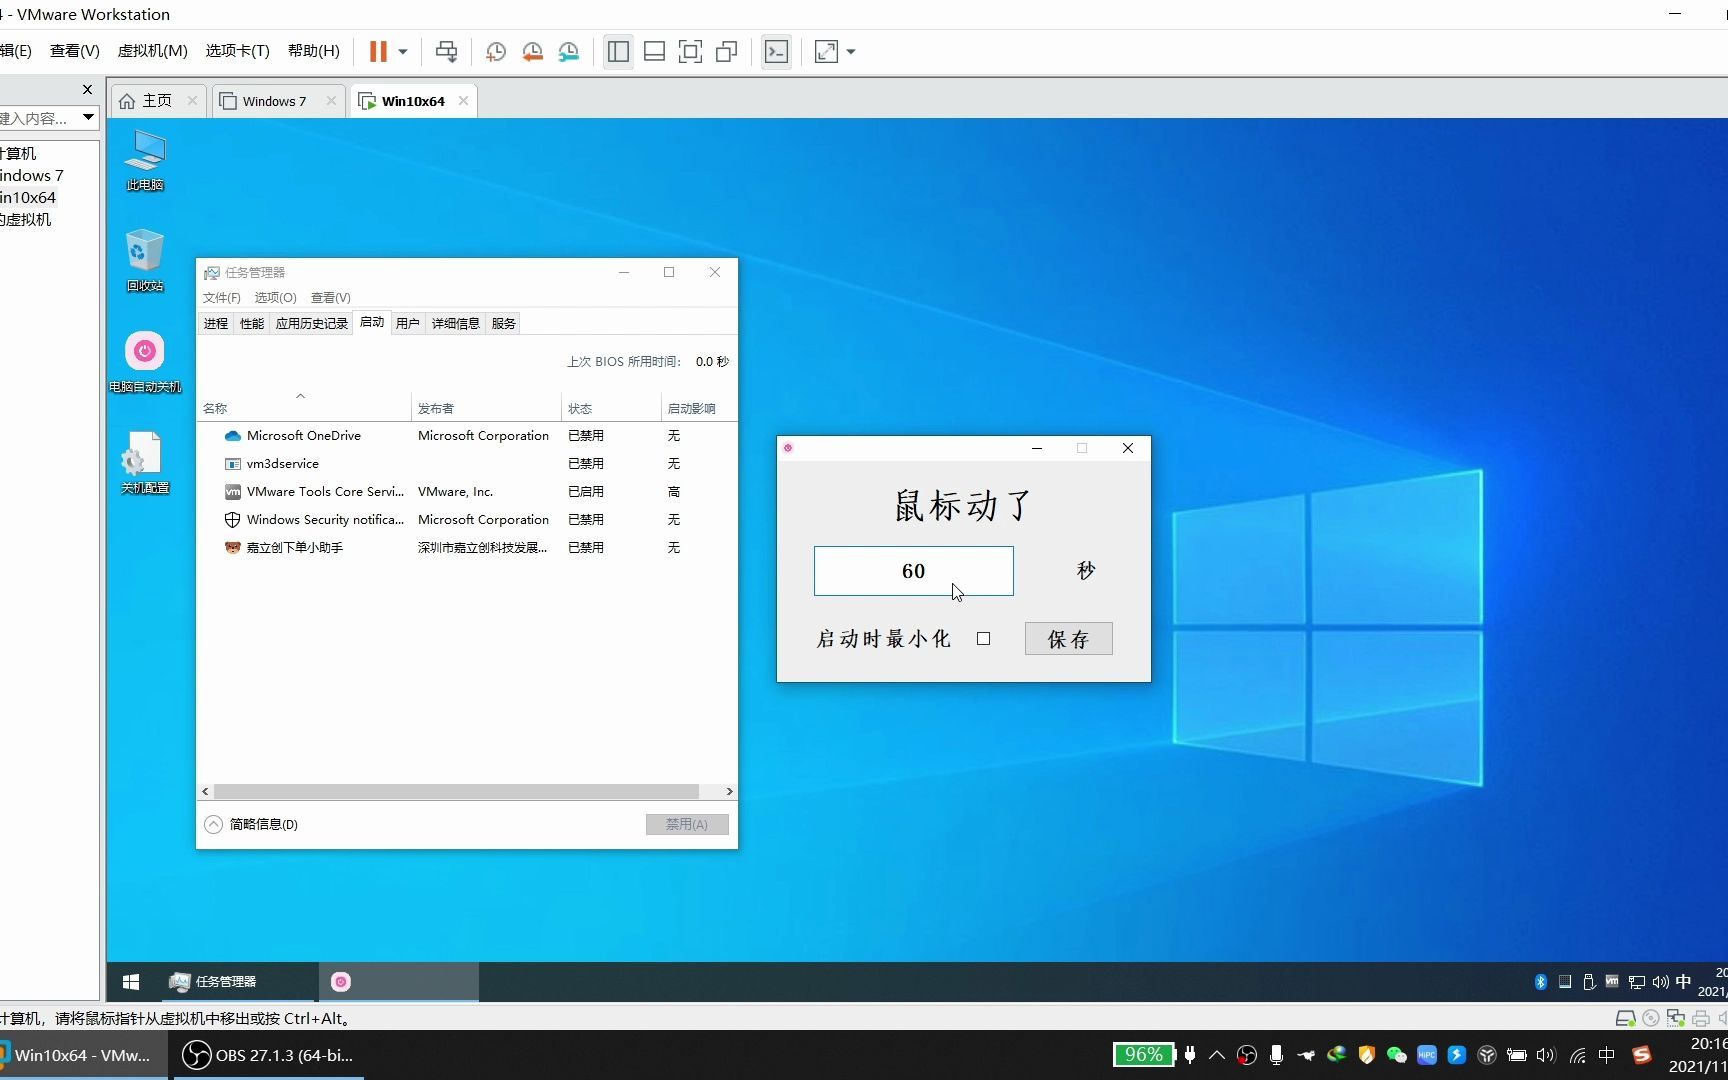Take a snapshot of this virtual machine
The image size is (1728, 1080).
[x=496, y=51]
